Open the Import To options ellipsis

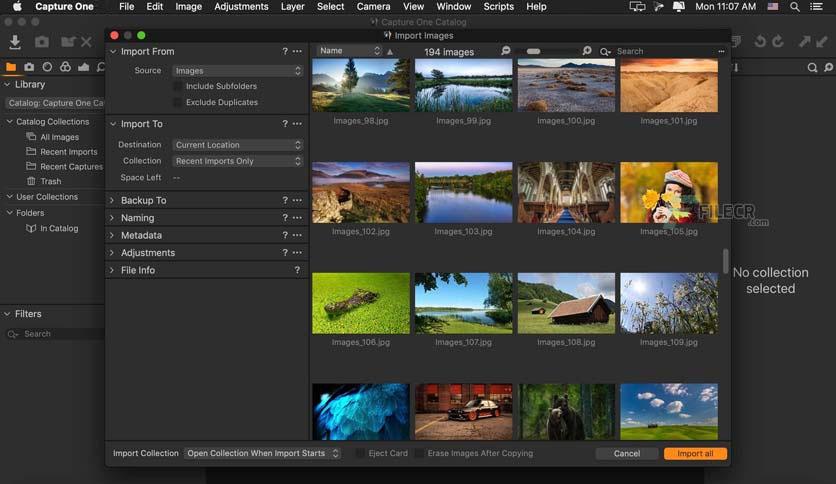click(297, 124)
